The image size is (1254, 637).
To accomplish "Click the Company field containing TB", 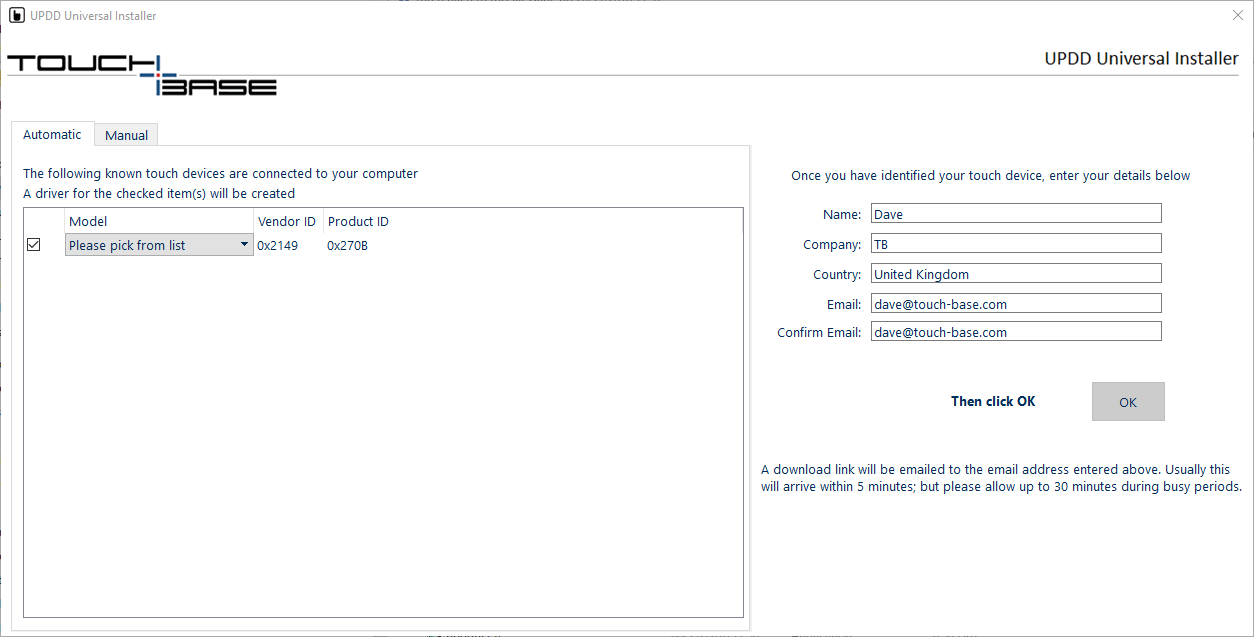I will [x=1016, y=243].
